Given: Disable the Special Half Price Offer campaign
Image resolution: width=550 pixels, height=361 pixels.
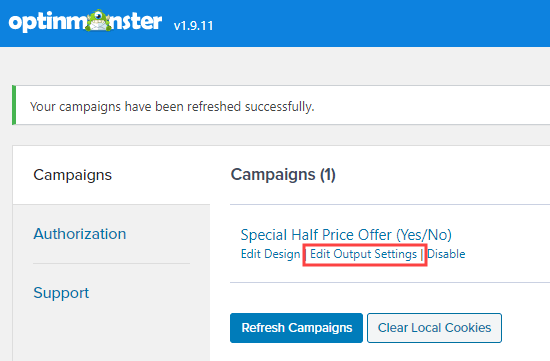Looking at the screenshot, I should click(x=446, y=254).
